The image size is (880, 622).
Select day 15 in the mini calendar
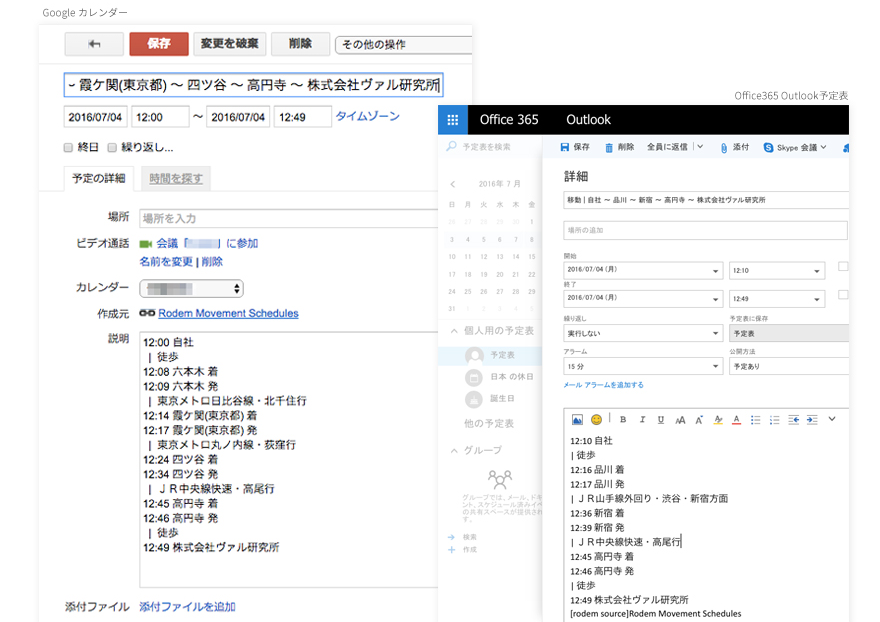pos(531,257)
